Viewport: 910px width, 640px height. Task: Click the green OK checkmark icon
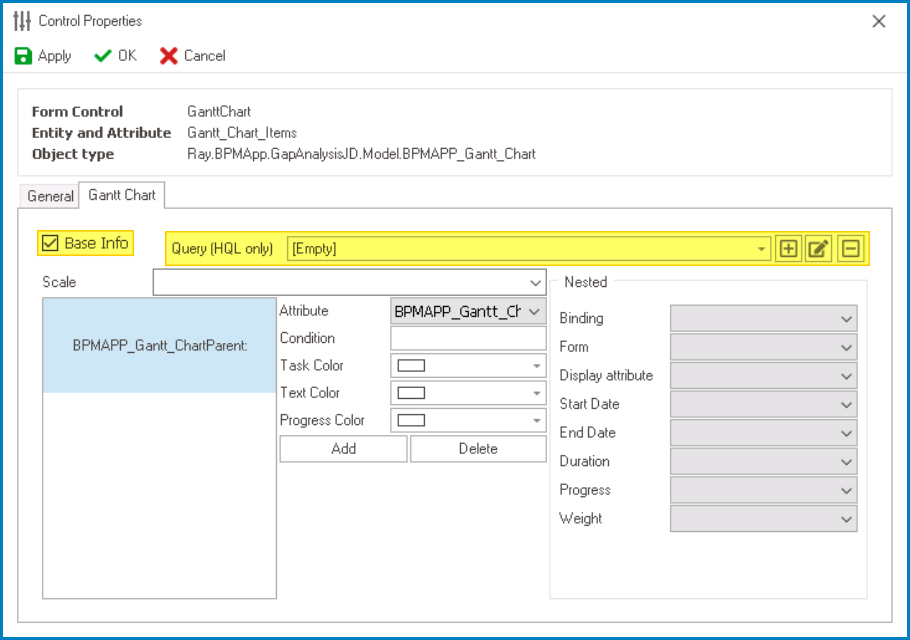coord(102,56)
